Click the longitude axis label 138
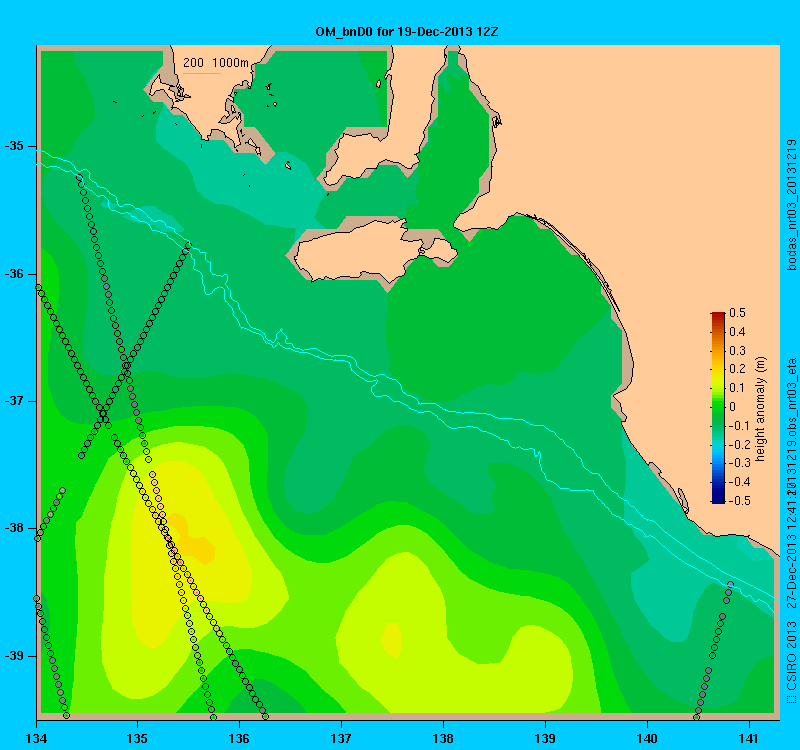800x750 pixels. (443, 738)
